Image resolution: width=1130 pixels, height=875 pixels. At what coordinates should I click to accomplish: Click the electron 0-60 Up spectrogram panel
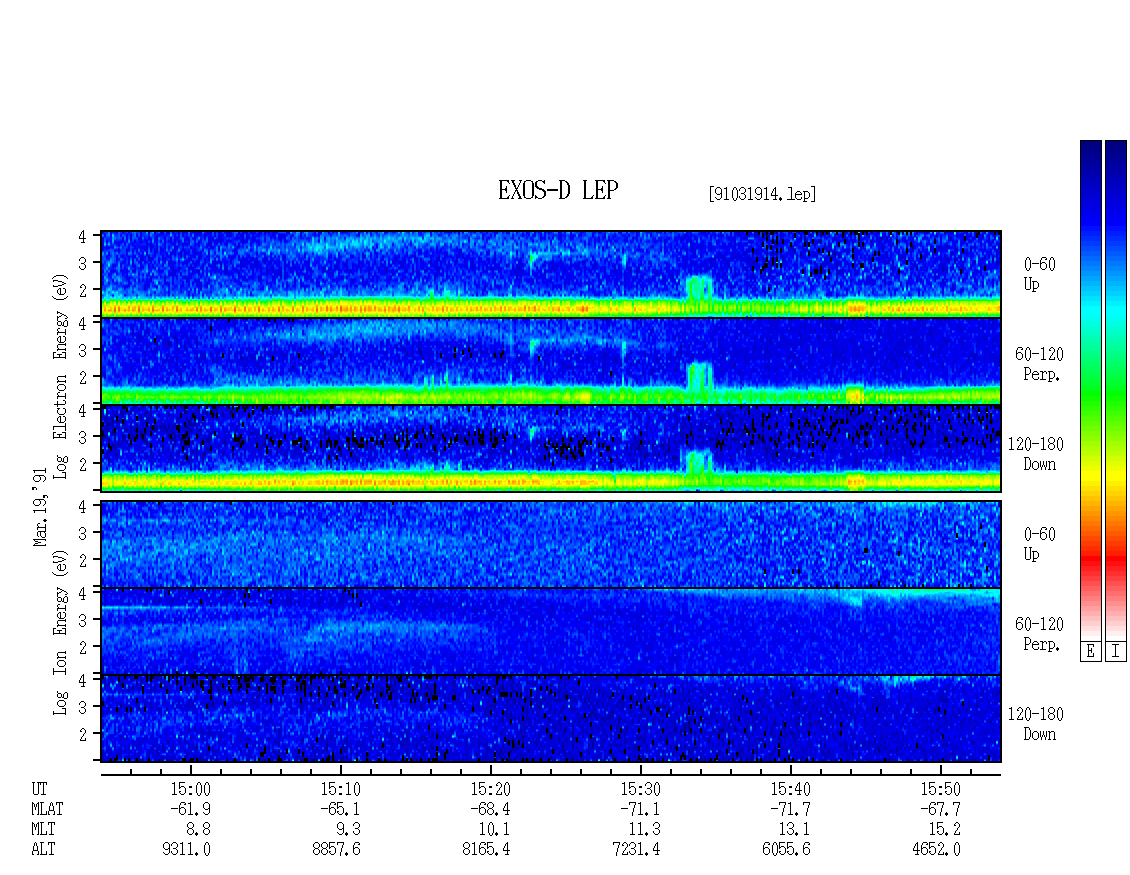click(x=551, y=274)
